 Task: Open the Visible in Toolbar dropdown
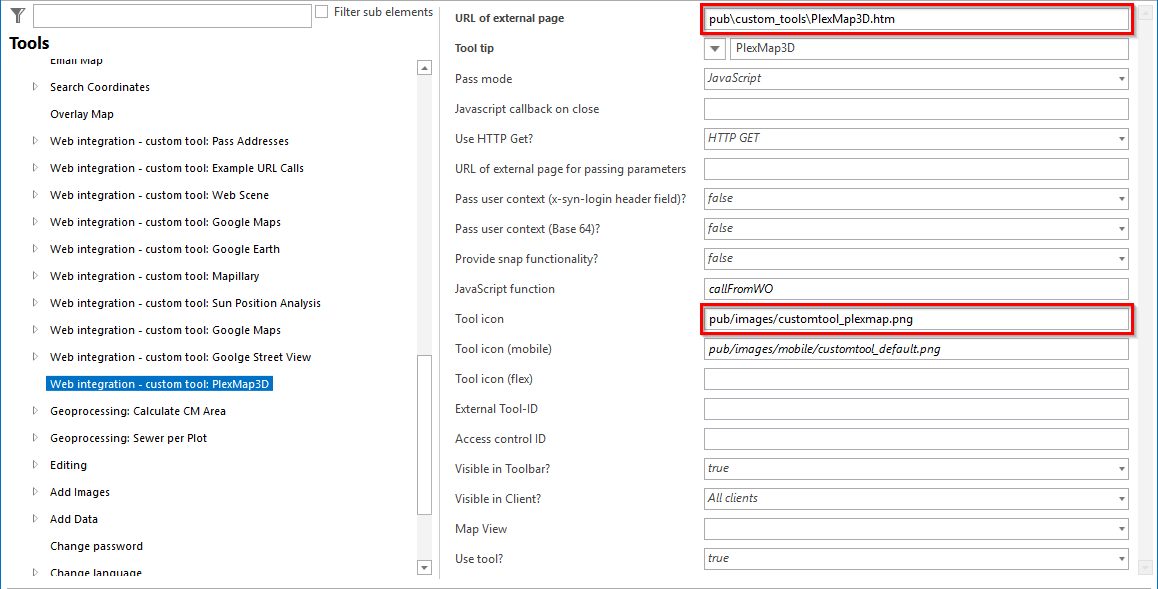point(1121,468)
